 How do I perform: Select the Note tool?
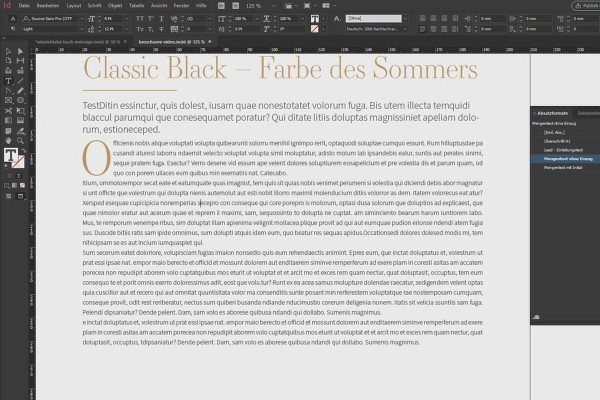pyautogui.click(x=8, y=131)
